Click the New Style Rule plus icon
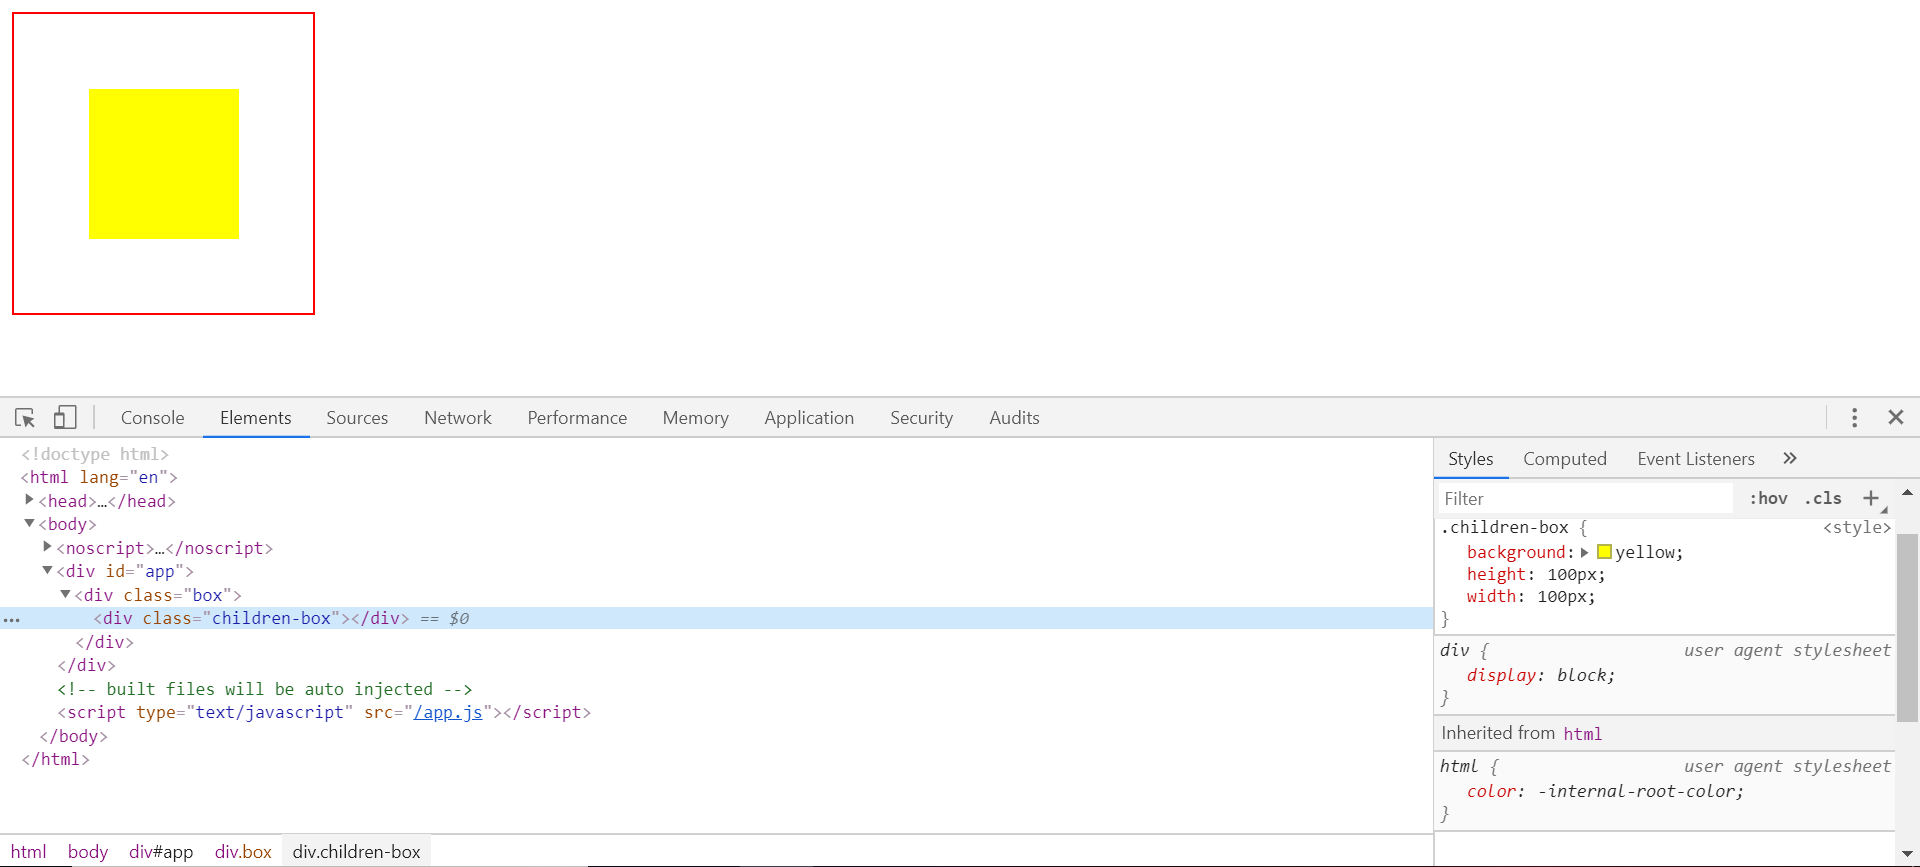This screenshot has width=1920, height=867. pos(1870,498)
